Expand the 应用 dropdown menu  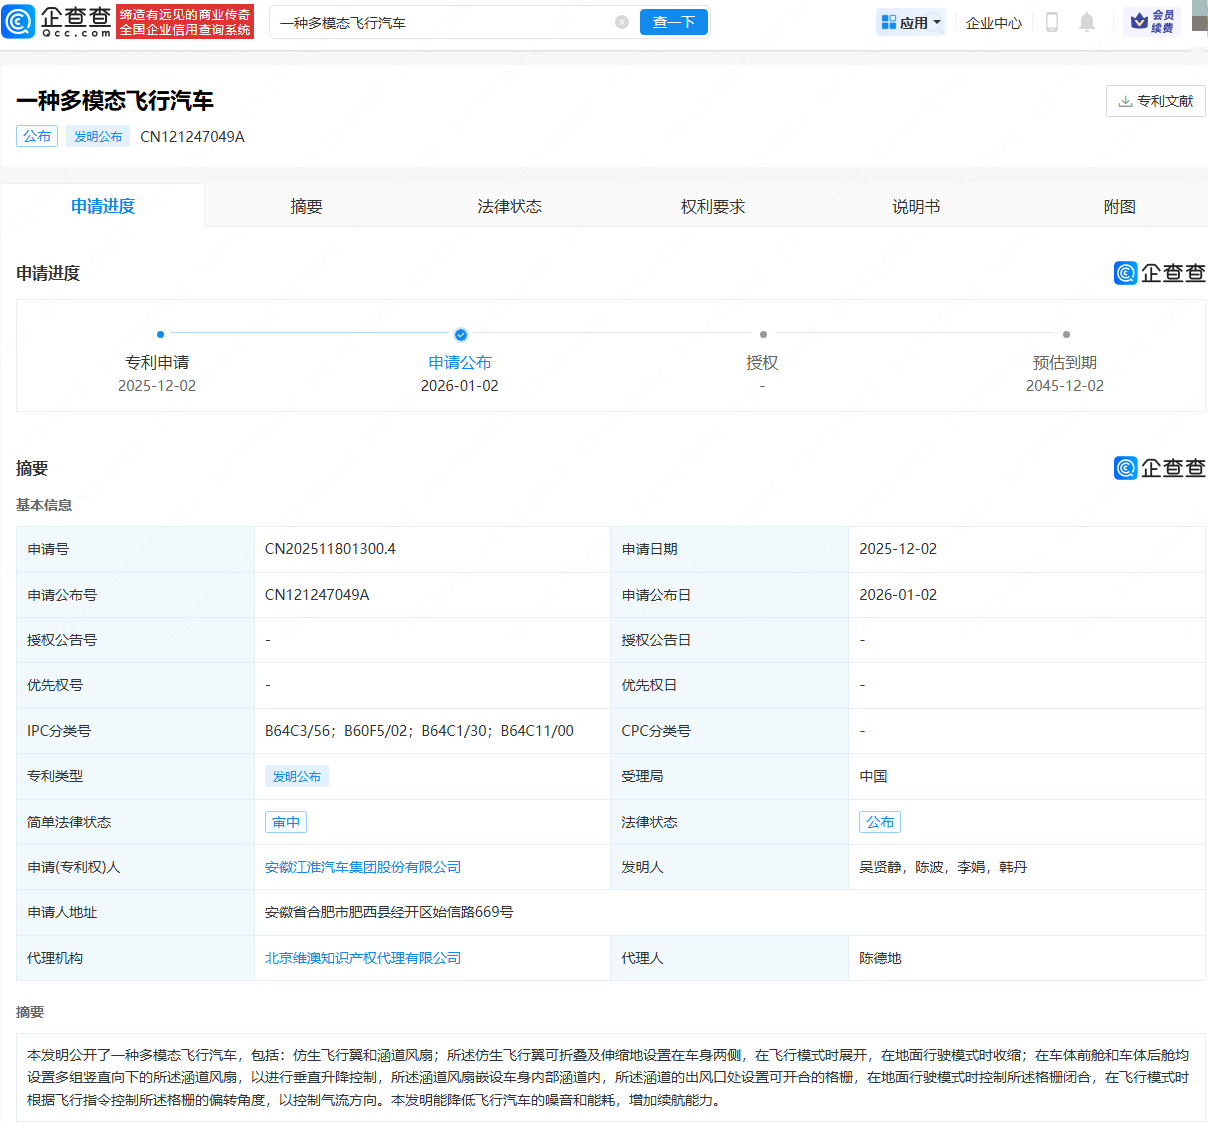[911, 22]
